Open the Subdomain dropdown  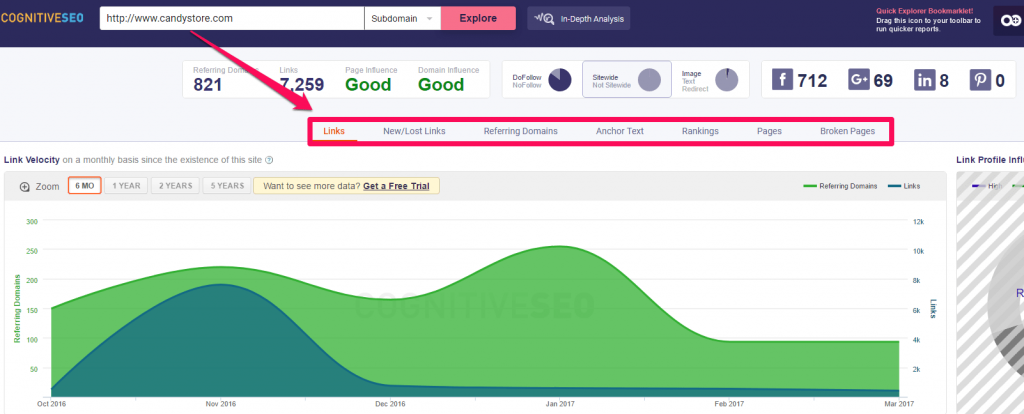(402, 18)
